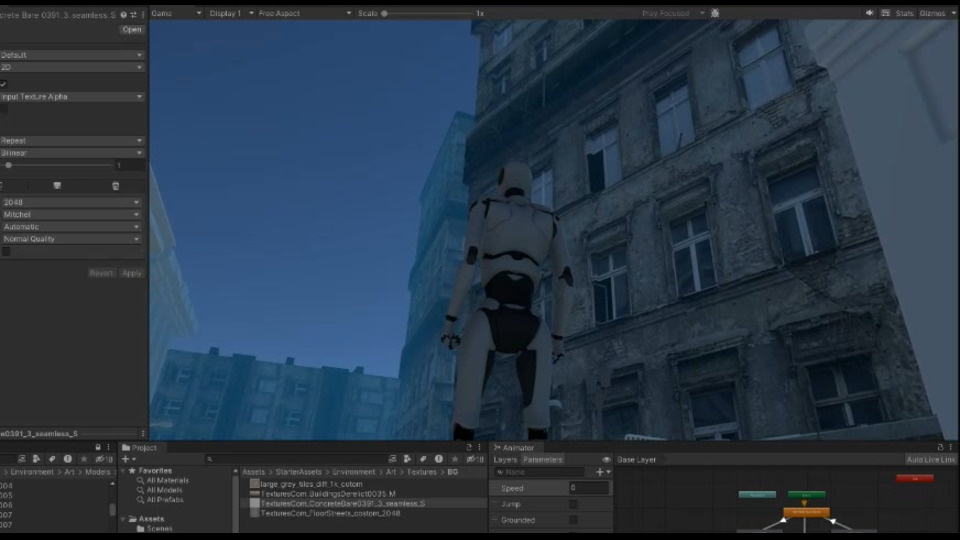Viewport: 960px width, 540px height.
Task: Open the texture preview bar kebab menu
Action: [143, 433]
